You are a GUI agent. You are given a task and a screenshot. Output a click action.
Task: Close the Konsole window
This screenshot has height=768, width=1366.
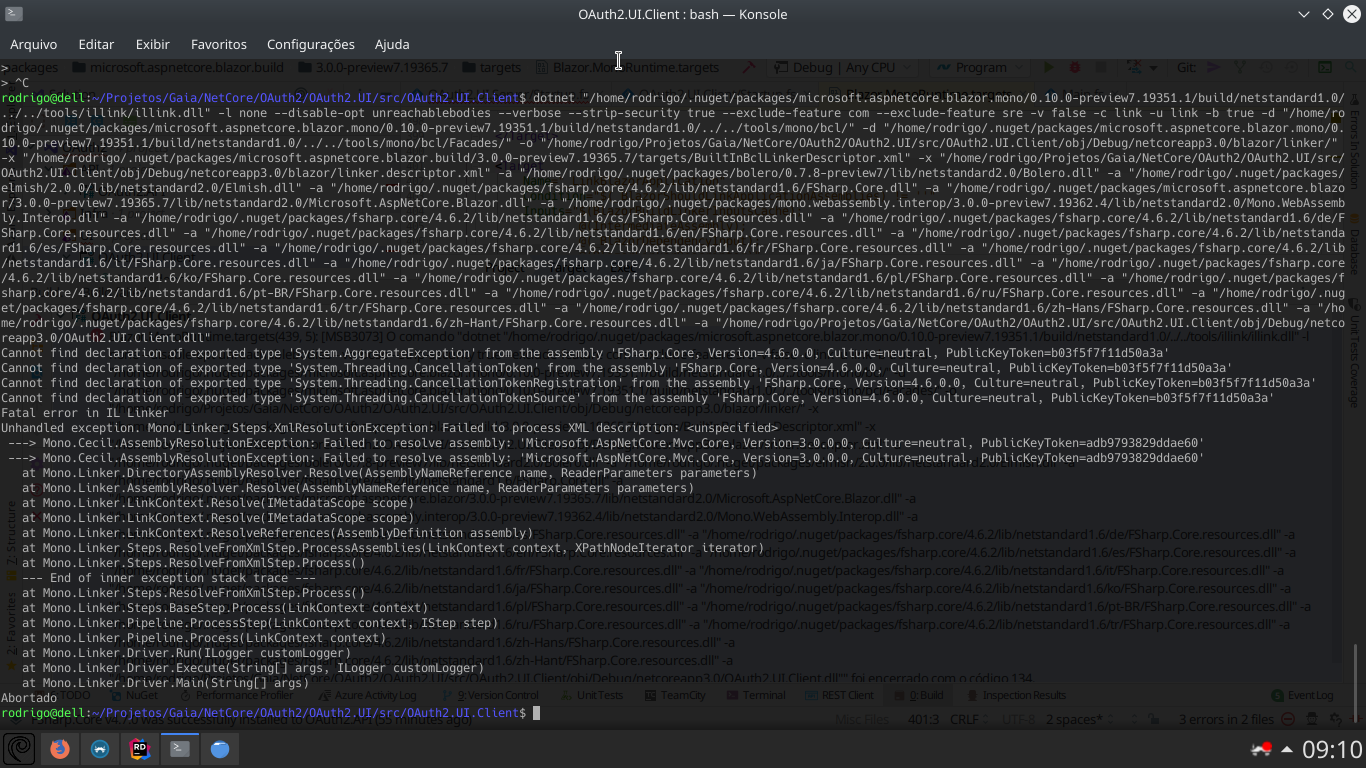(x=1351, y=14)
